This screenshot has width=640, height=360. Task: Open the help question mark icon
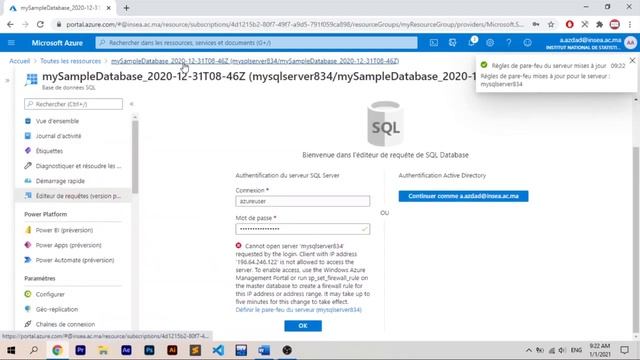tap(509, 42)
